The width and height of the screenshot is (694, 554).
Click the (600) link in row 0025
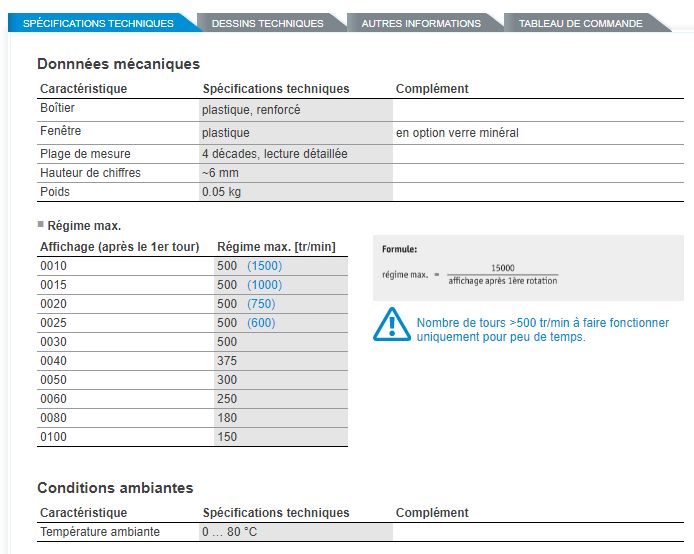click(261, 323)
